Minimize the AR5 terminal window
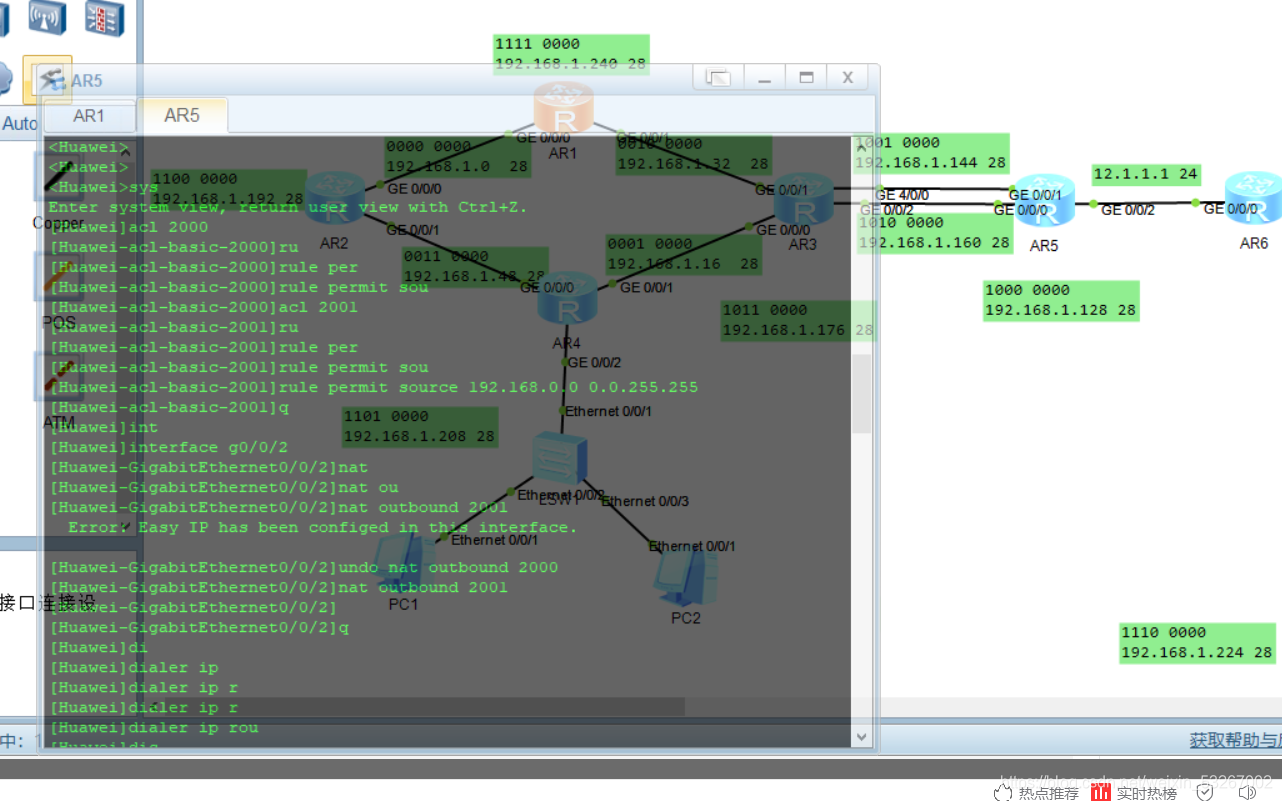Image resolution: width=1282 pixels, height=801 pixels. click(x=763, y=77)
